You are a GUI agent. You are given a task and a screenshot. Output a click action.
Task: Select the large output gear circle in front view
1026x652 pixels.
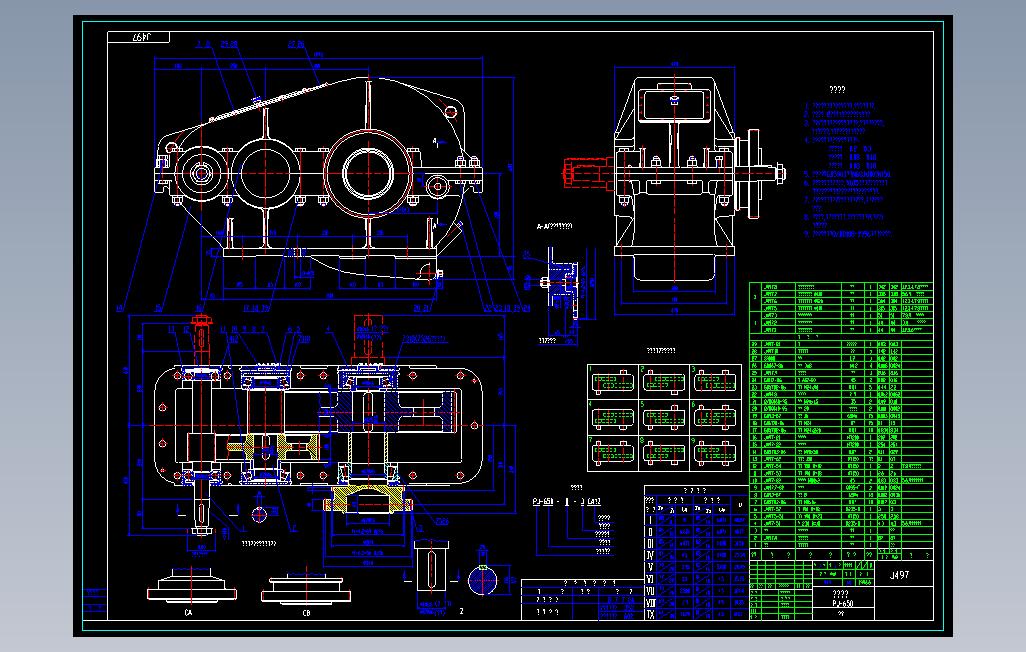[368, 173]
